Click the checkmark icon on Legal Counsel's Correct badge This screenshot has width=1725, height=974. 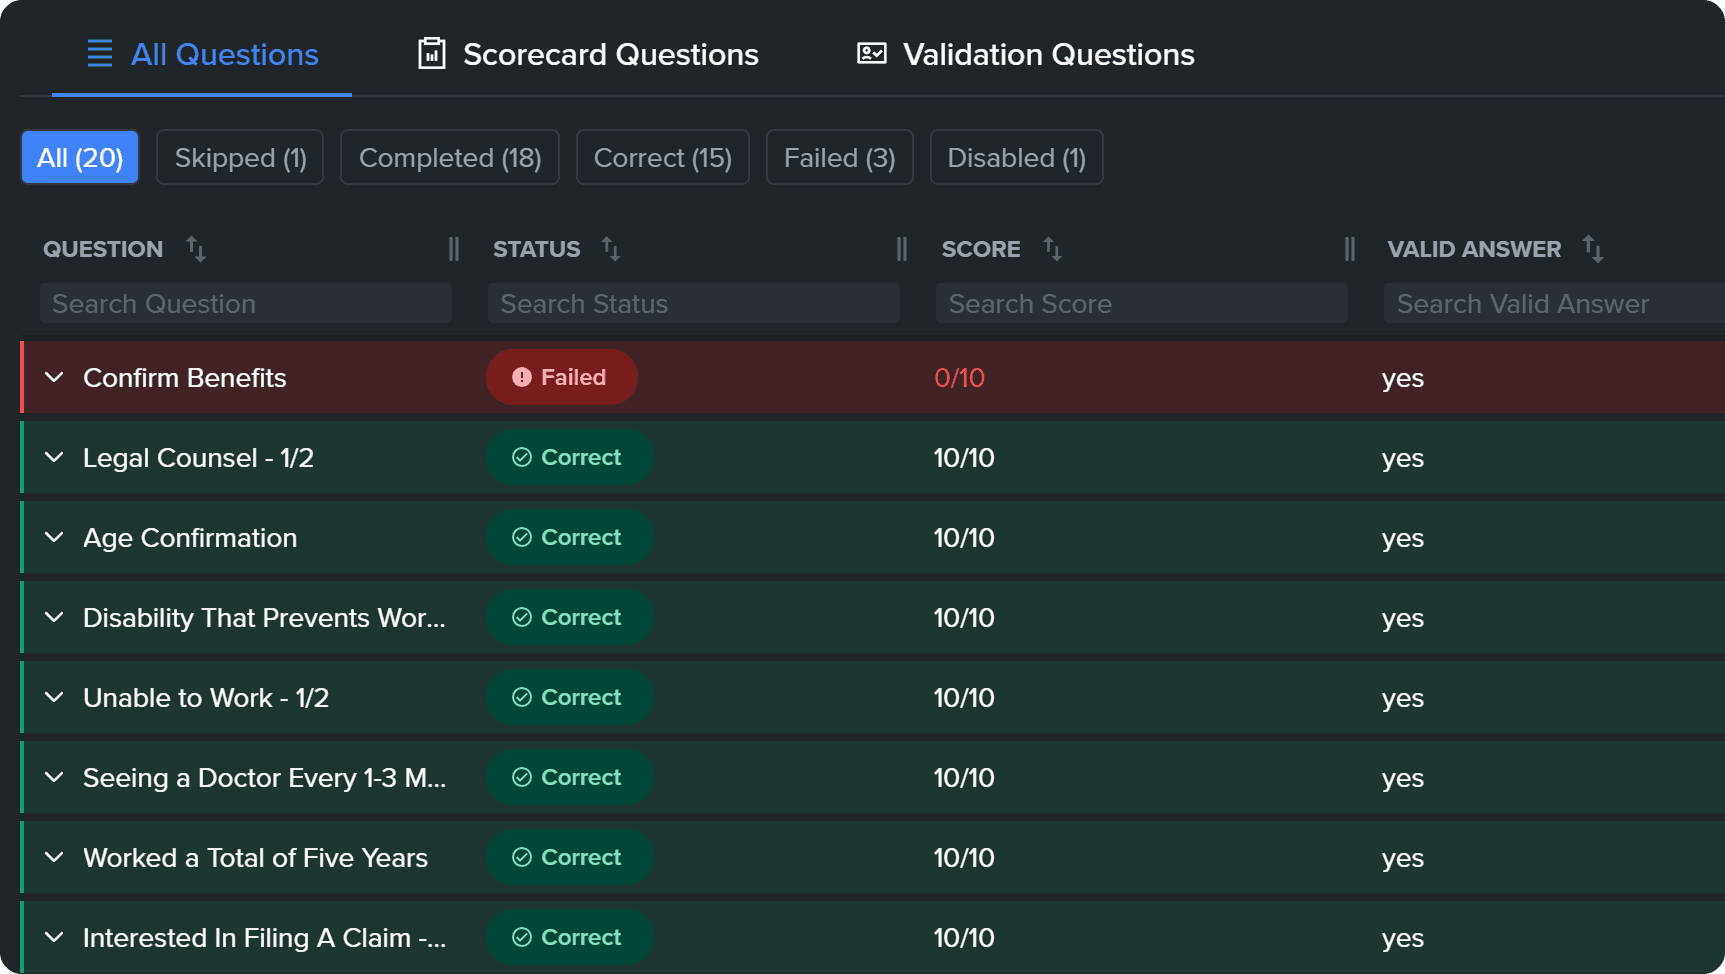522,457
